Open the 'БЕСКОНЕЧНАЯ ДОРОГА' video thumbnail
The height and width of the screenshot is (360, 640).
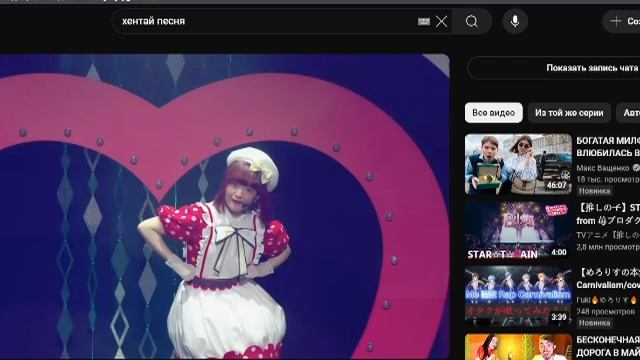518,347
